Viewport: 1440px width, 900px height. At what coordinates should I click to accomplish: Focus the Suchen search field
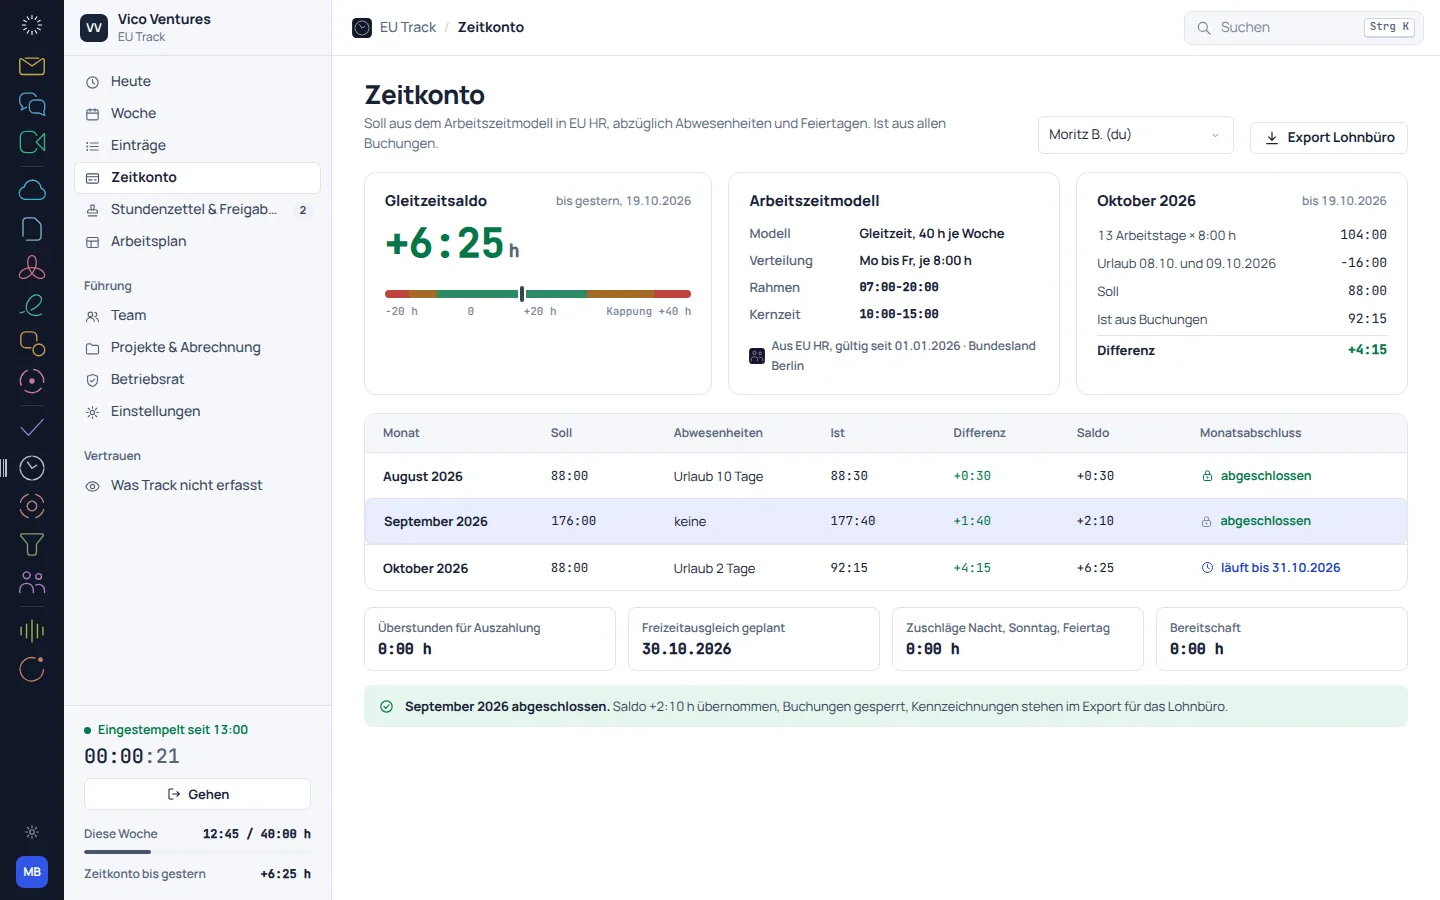(1303, 28)
